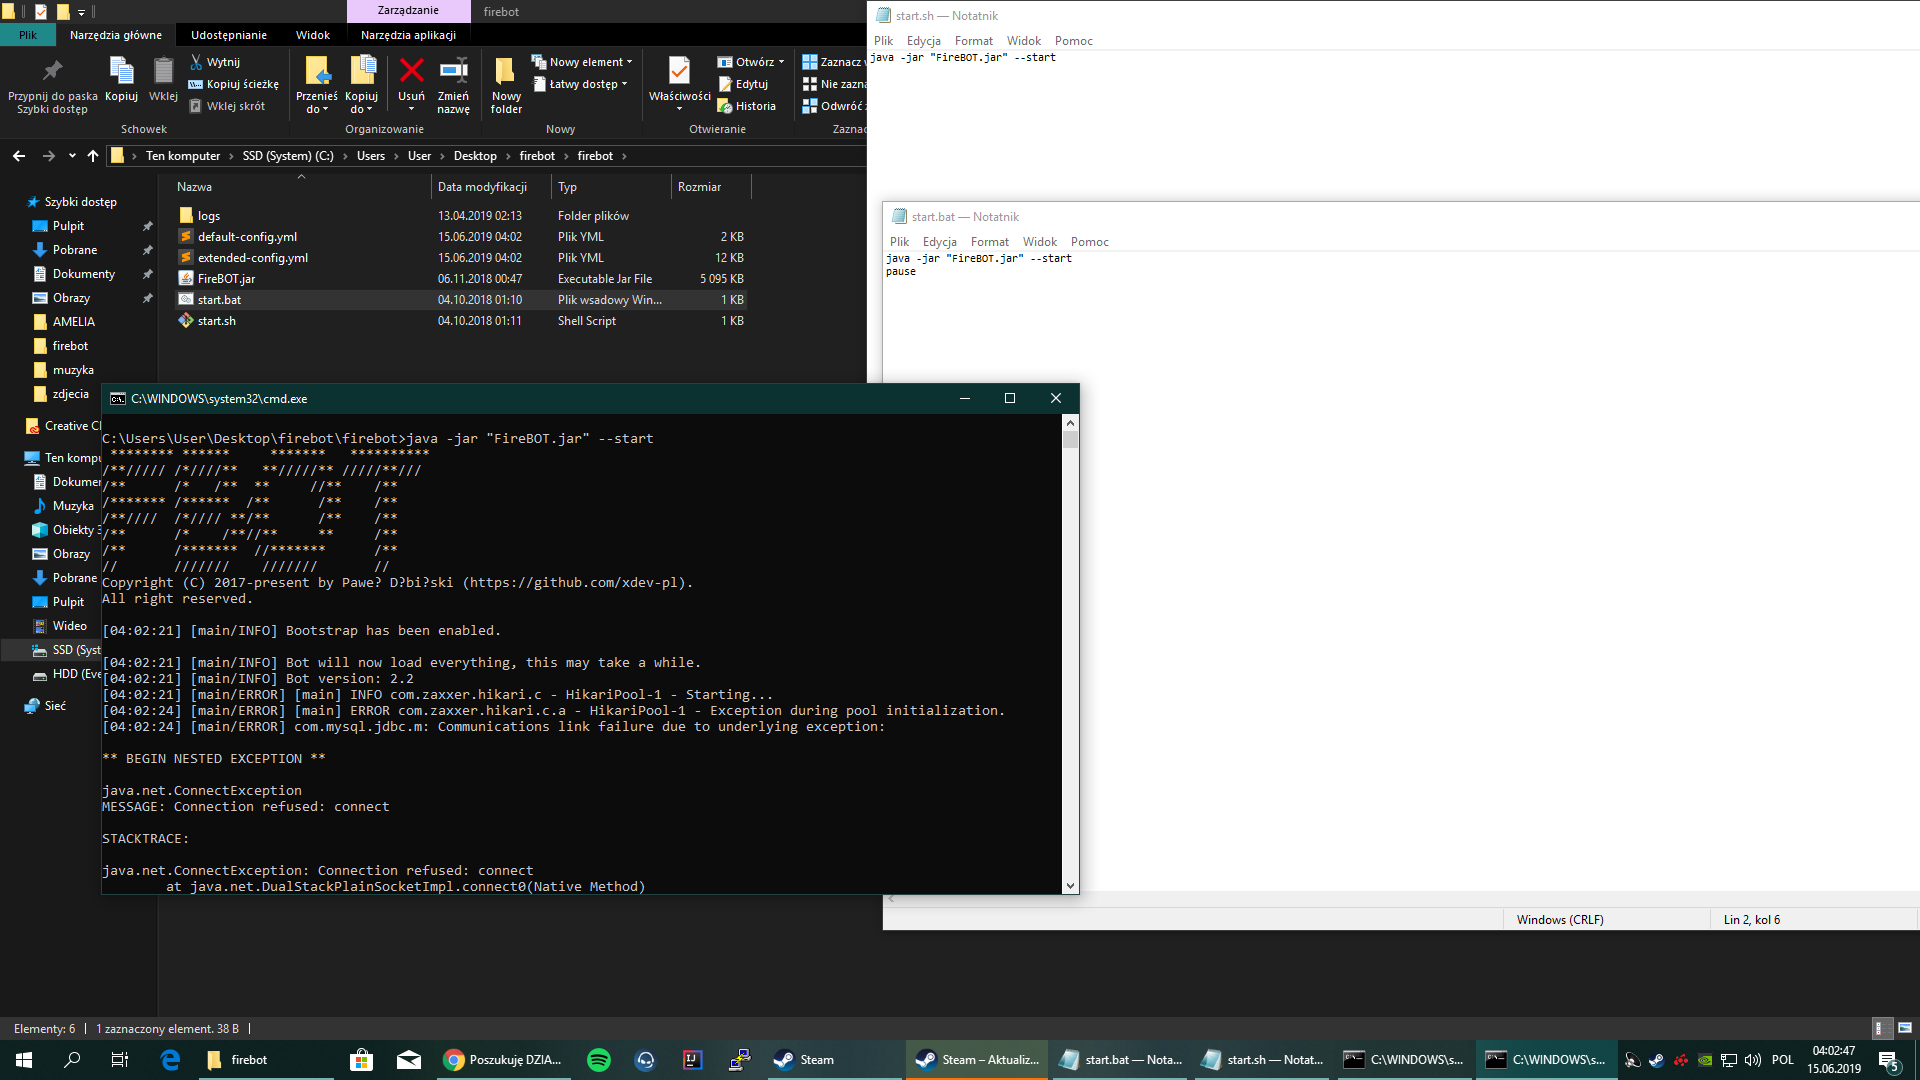Pin Pulpit quick access toggle

pos(148,226)
